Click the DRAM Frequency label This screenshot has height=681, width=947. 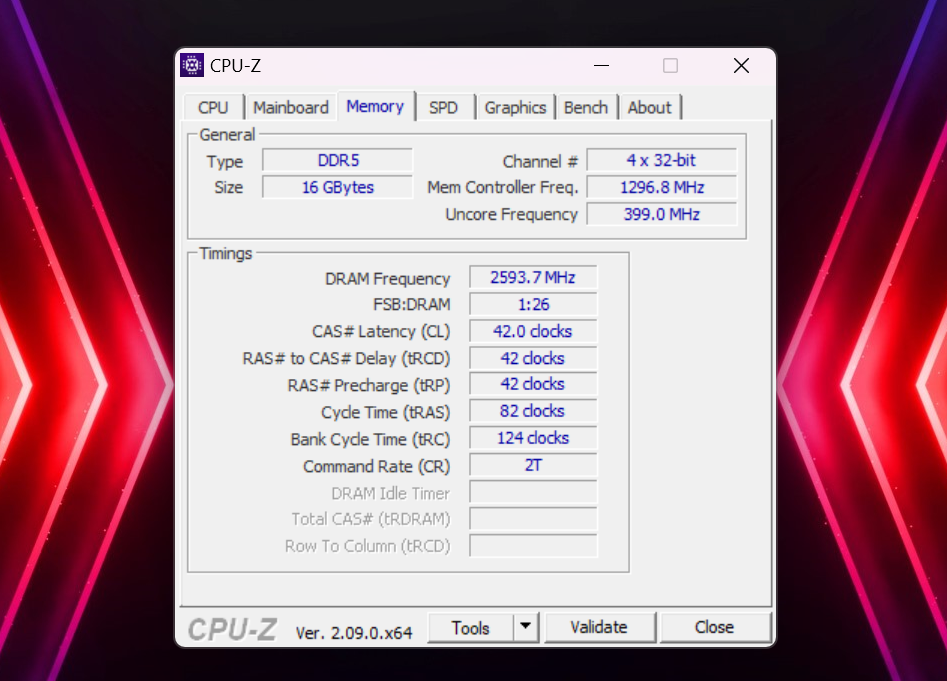tap(387, 279)
